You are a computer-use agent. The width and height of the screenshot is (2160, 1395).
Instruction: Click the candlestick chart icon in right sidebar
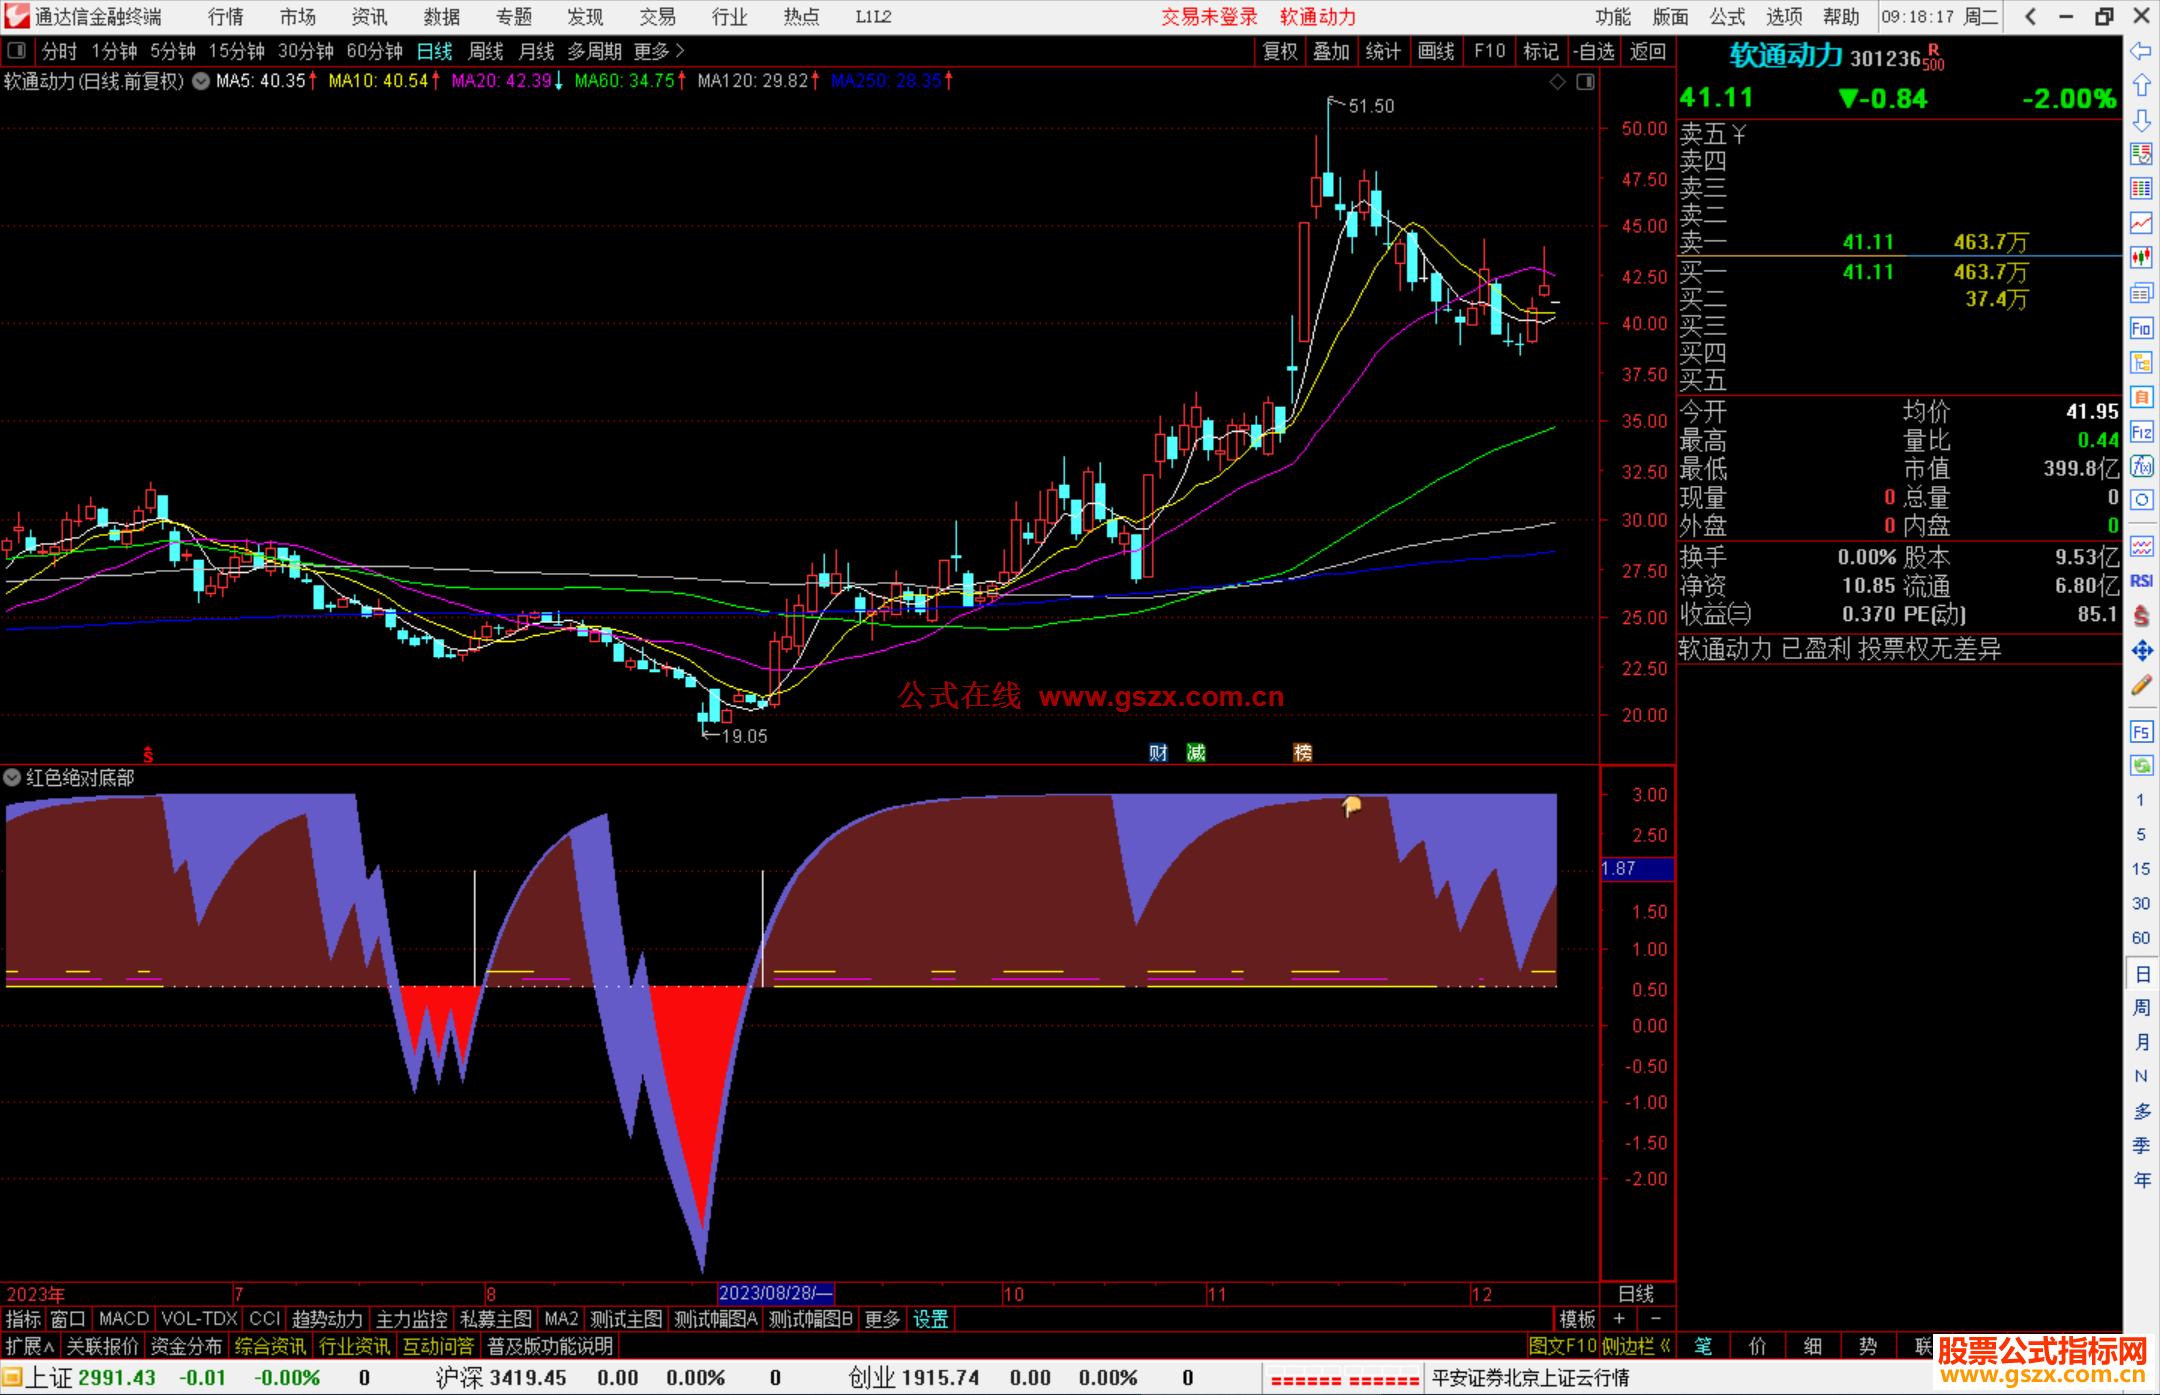2141,258
